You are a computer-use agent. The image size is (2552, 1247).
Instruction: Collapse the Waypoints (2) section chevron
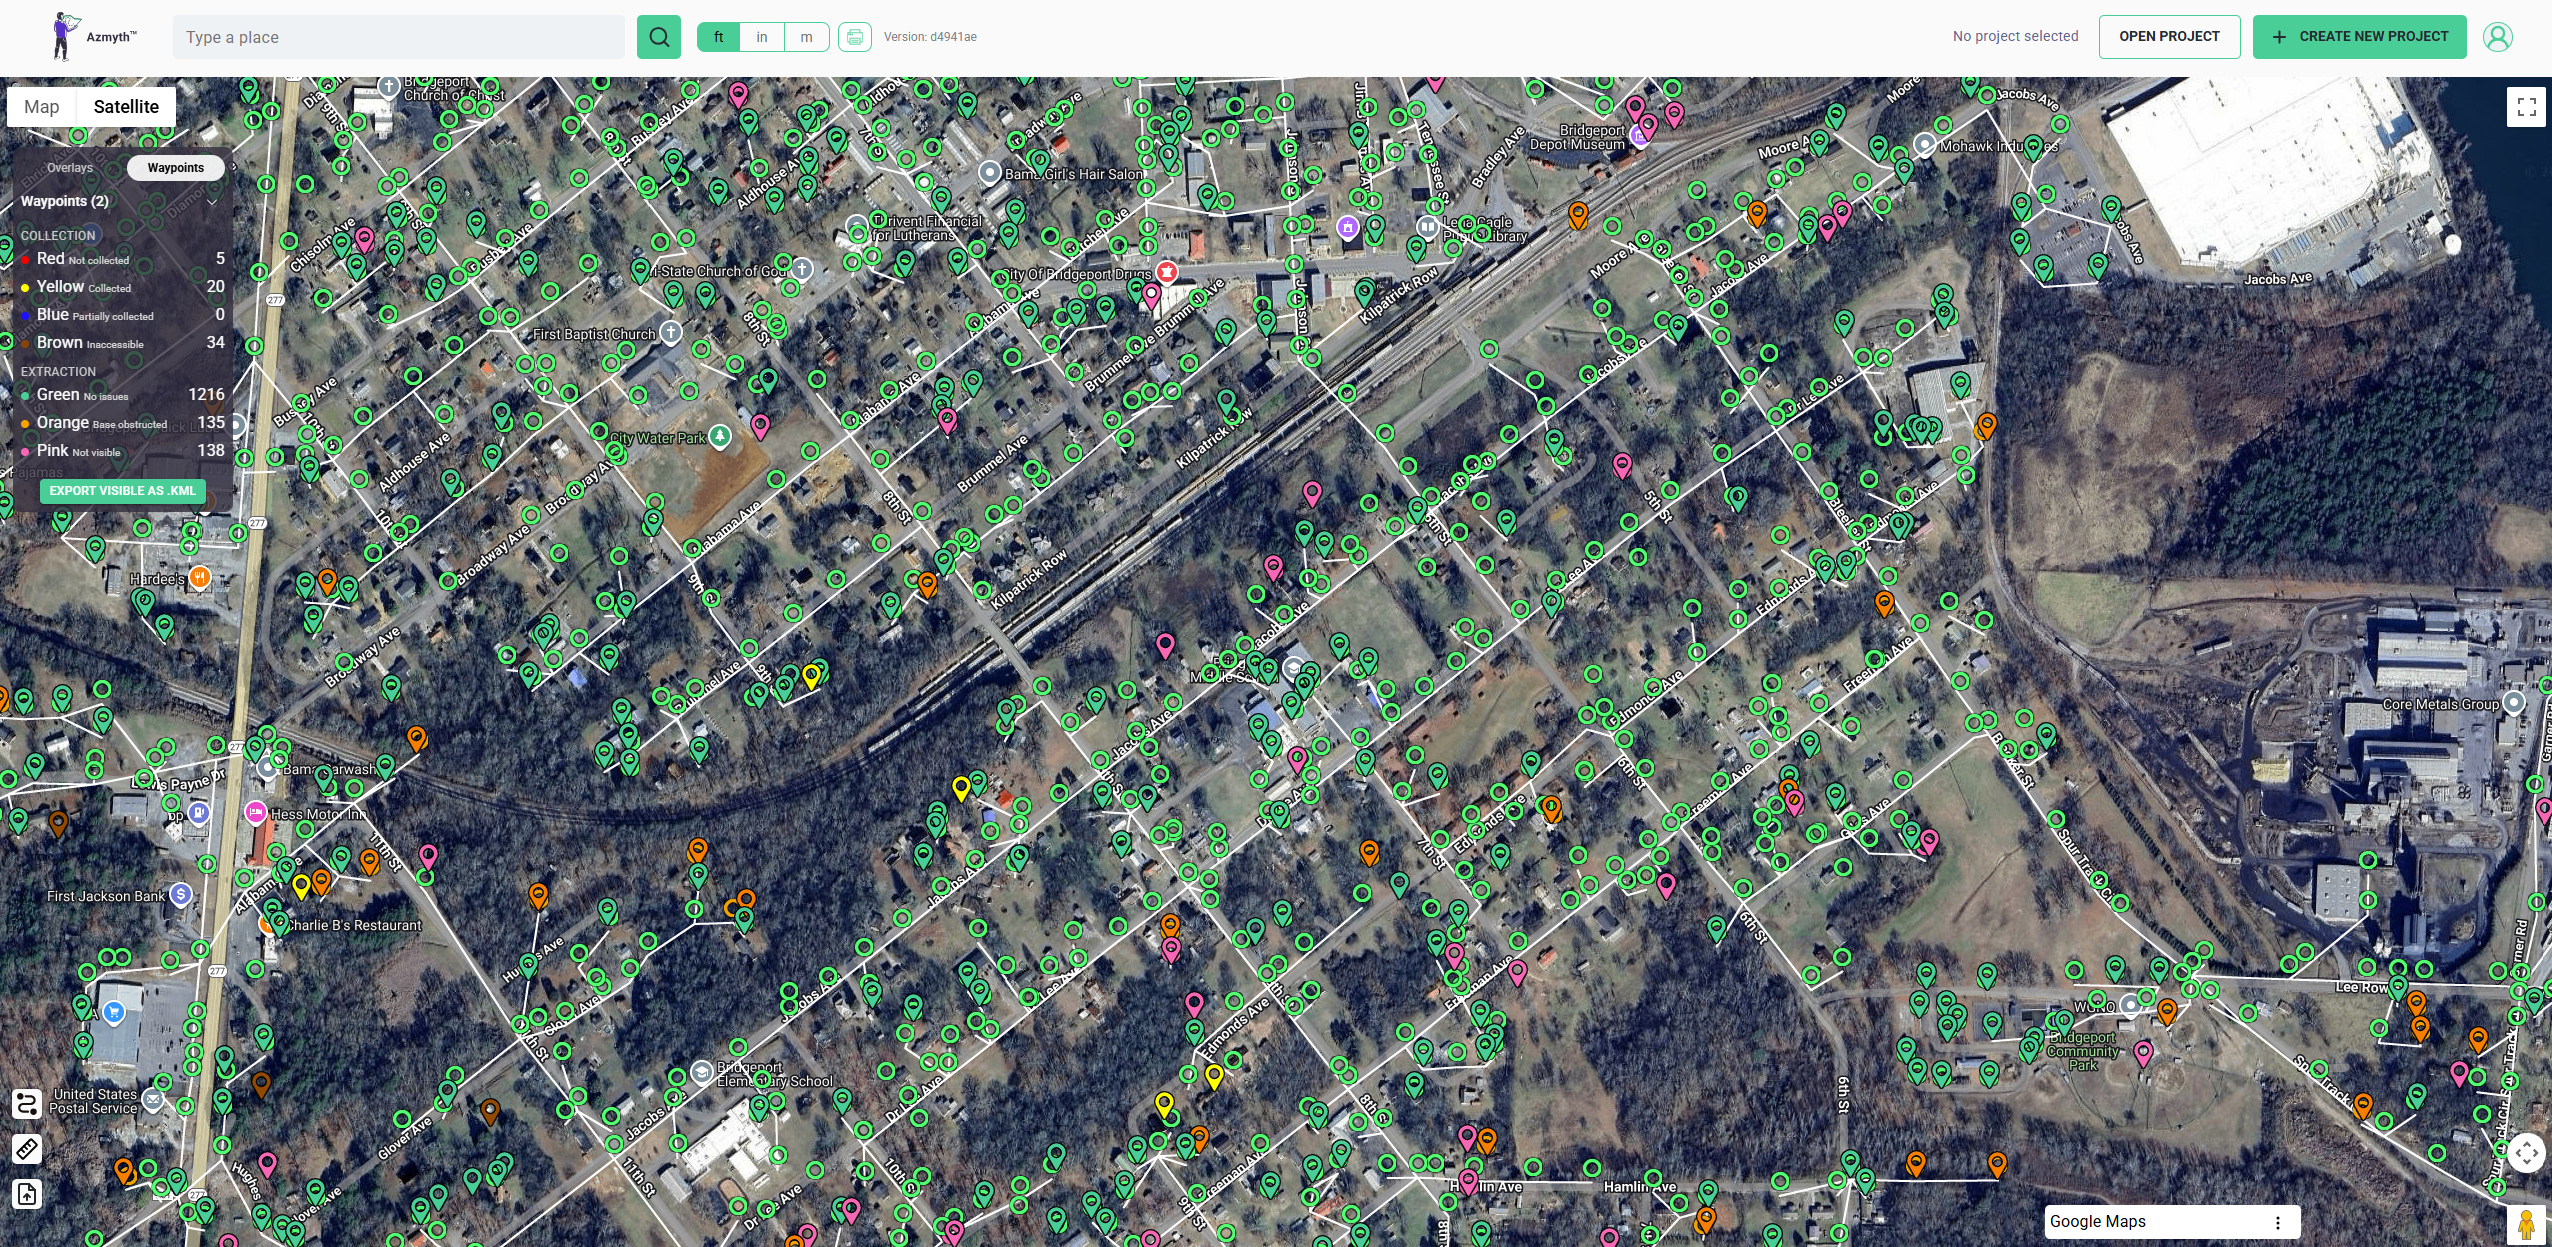tap(212, 202)
